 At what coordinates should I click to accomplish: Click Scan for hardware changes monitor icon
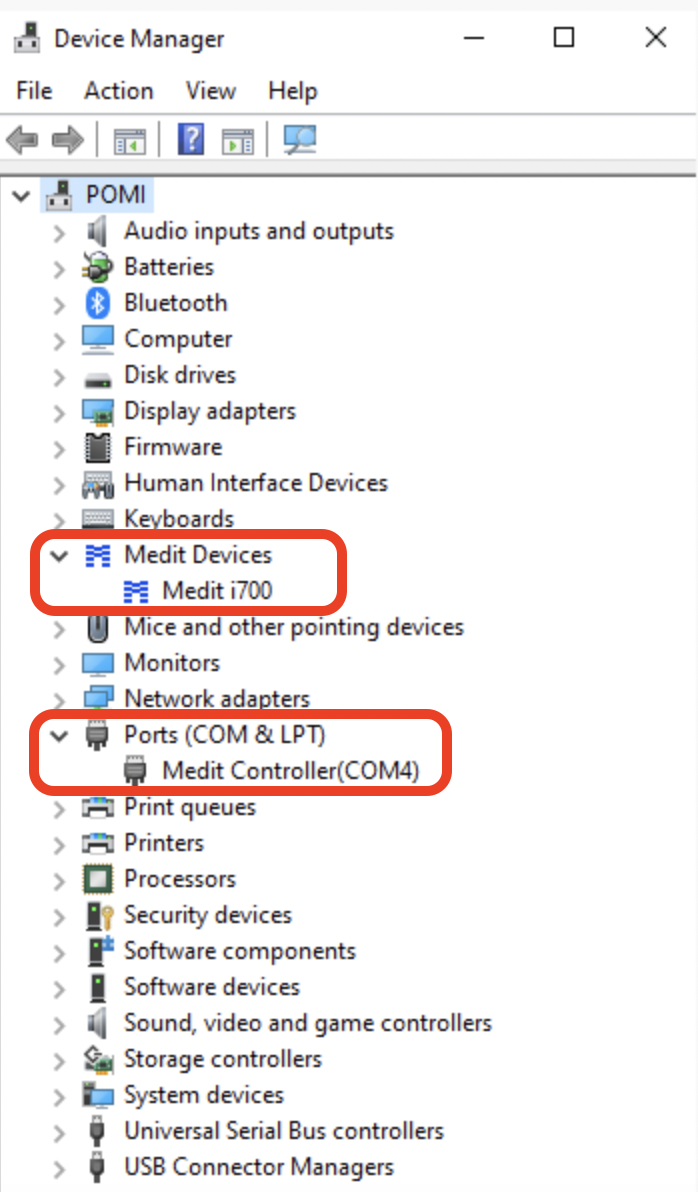pos(299,140)
